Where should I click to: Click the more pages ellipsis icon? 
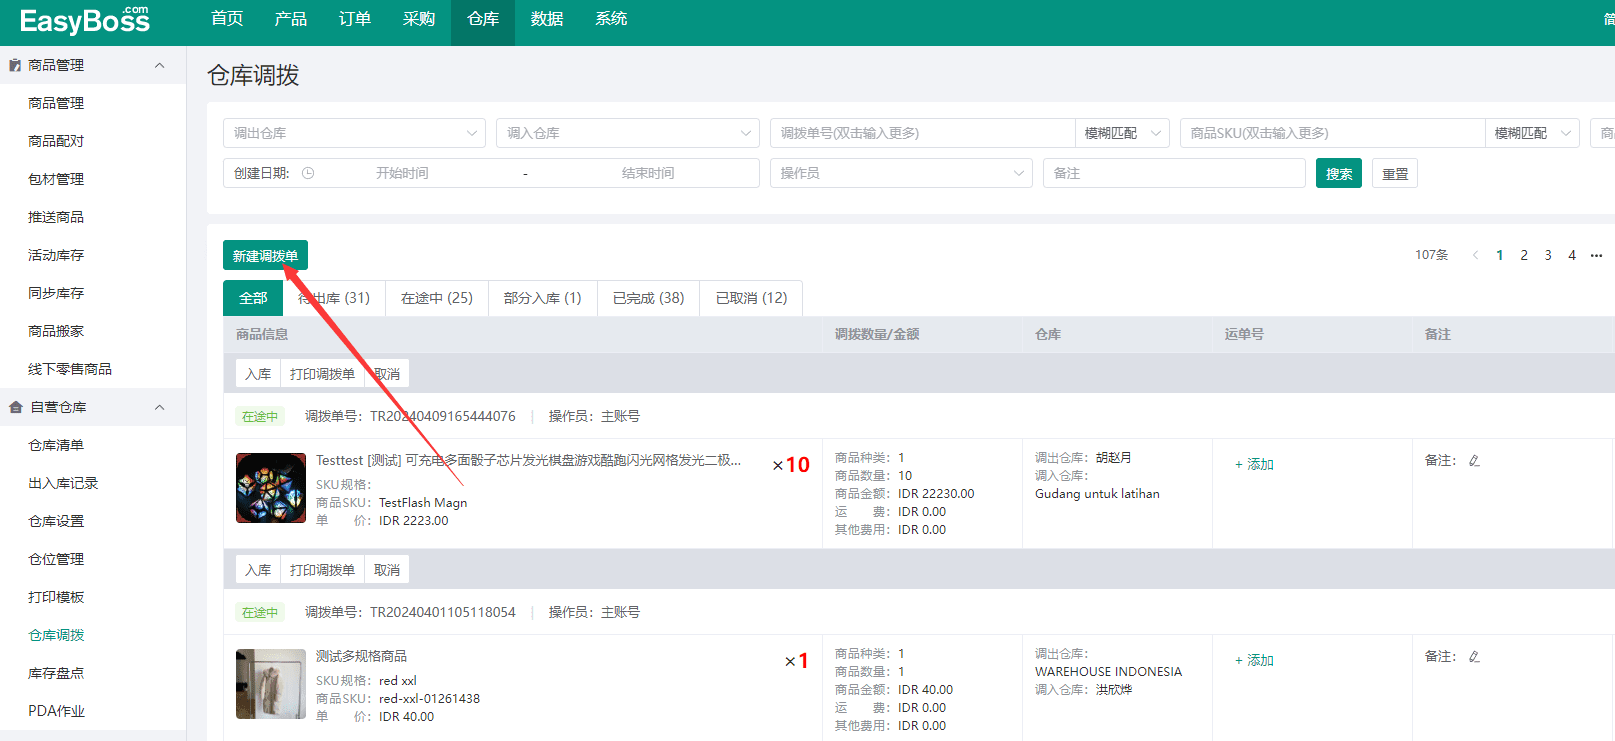click(x=1596, y=255)
